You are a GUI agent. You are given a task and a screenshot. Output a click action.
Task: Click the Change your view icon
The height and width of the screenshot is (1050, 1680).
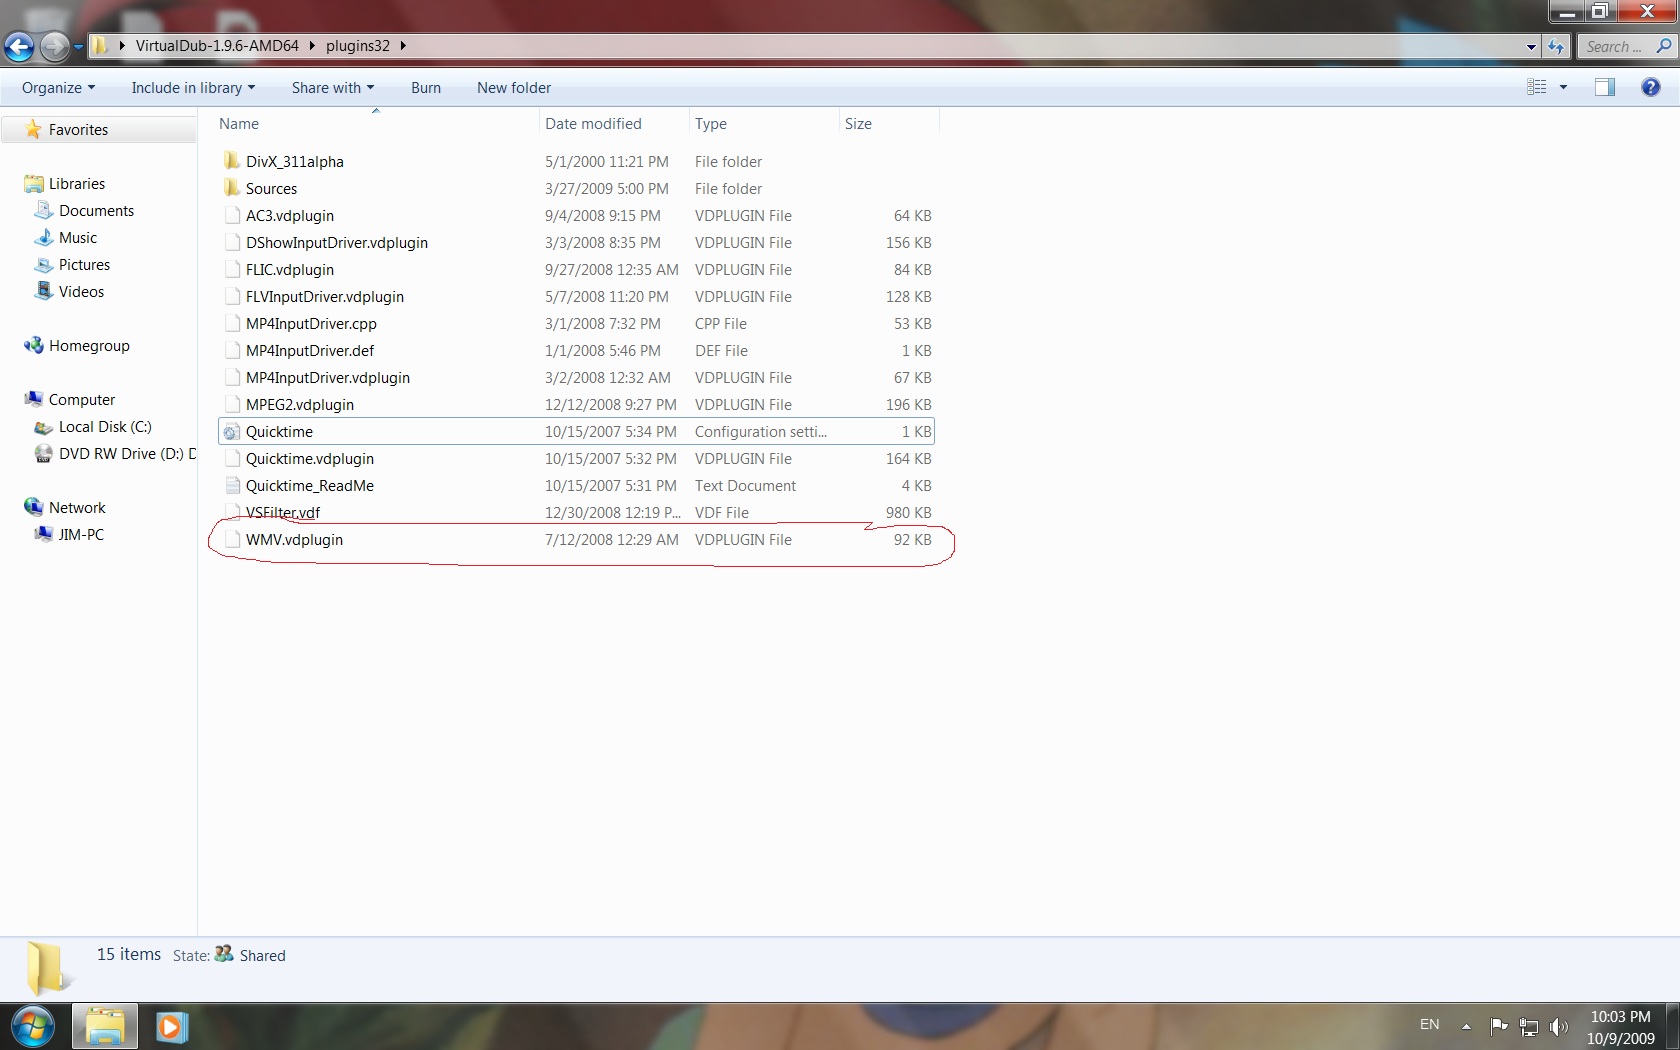(1537, 88)
